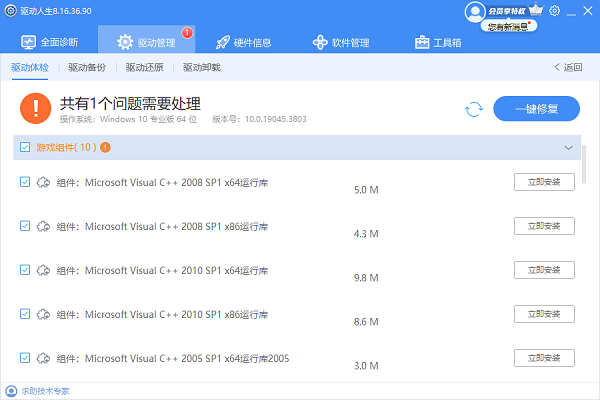Switch to 驱动备份 sub-tab
This screenshot has width=600, height=400.
pos(87,67)
